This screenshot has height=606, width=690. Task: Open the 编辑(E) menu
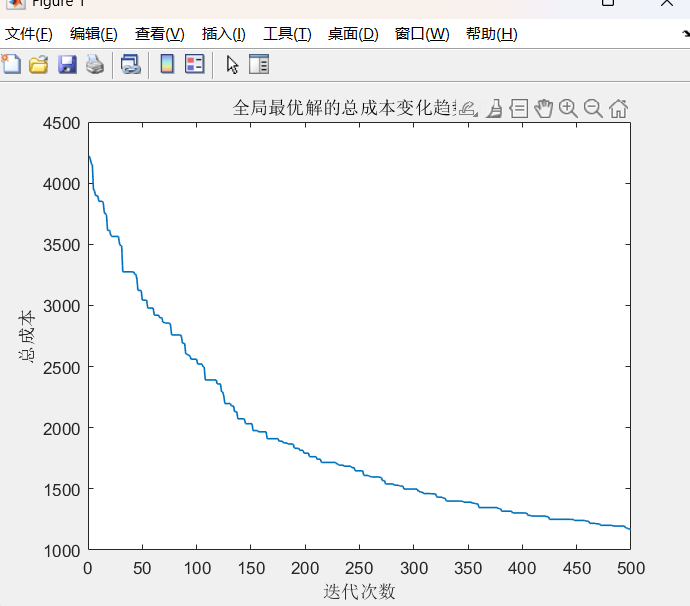coord(93,34)
